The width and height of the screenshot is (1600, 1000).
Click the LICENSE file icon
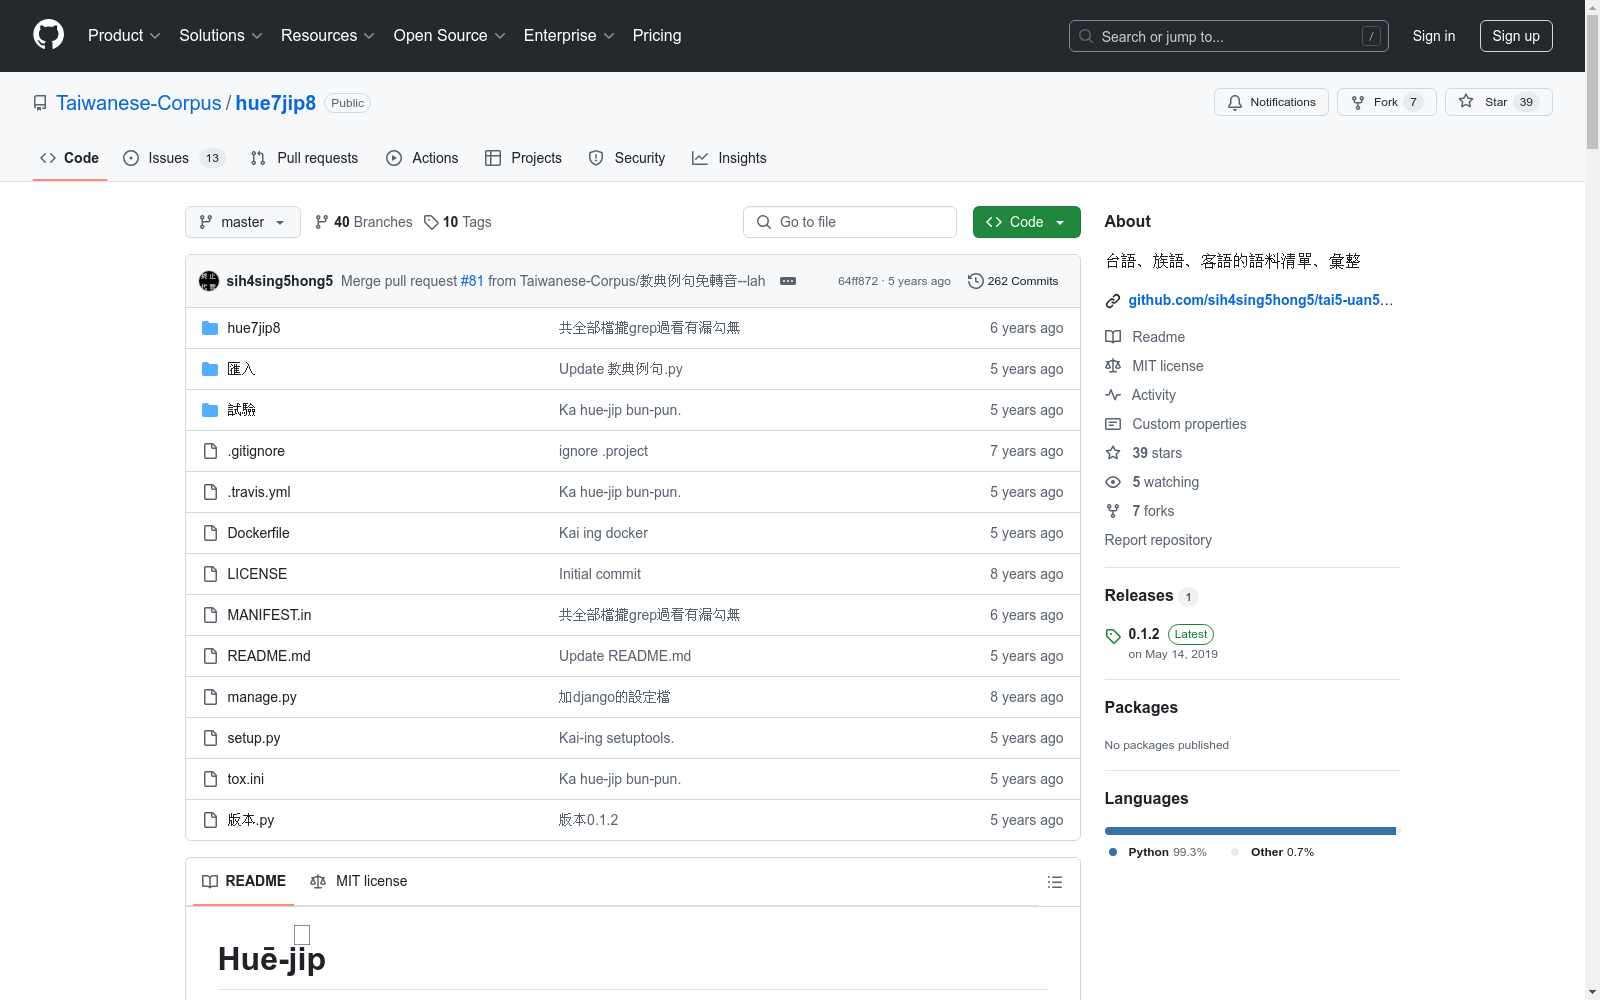coord(210,574)
